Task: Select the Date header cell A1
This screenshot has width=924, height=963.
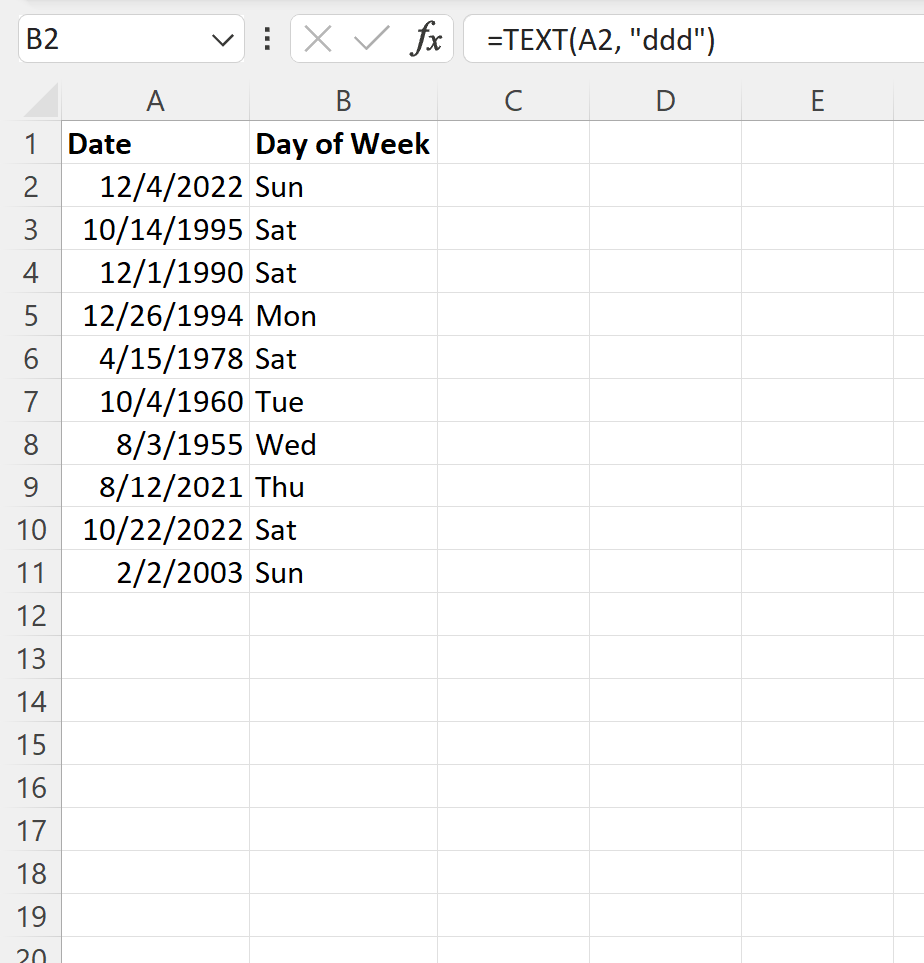Action: 155,144
